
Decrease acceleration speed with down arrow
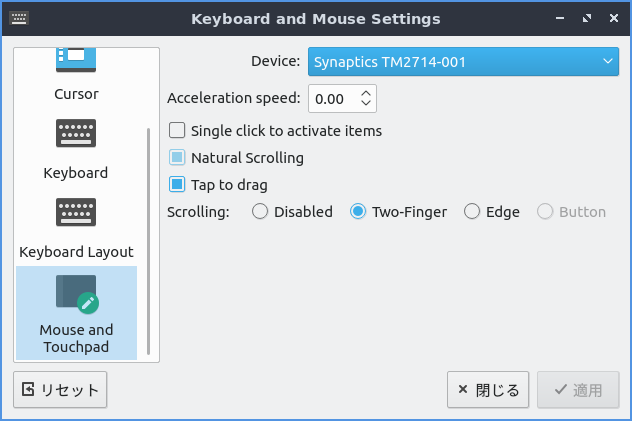coord(366,104)
